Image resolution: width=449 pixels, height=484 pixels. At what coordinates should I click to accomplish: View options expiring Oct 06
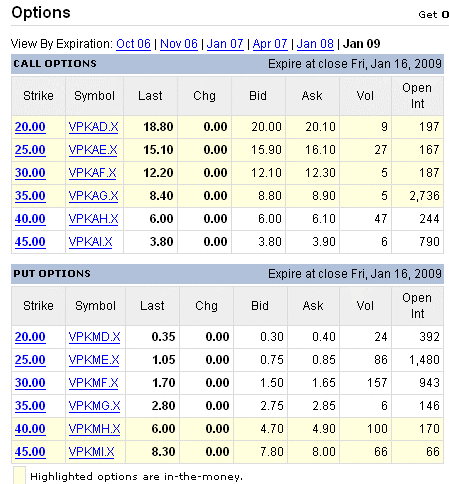(133, 44)
